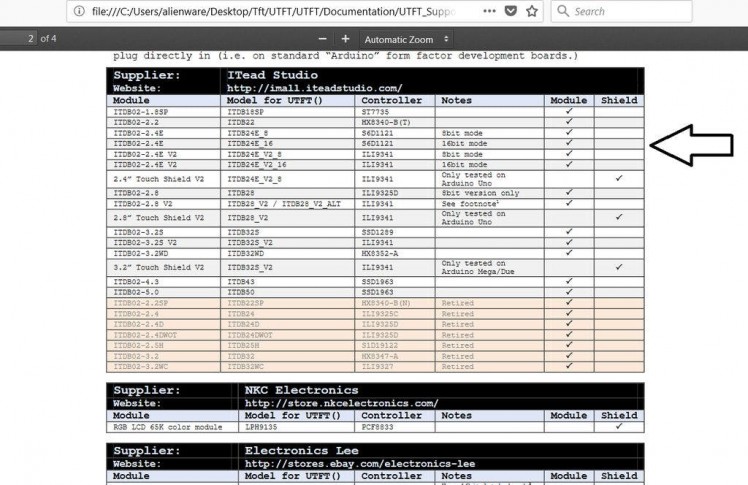Select the retired ITDB02-2.2SP module cell
The height and width of the screenshot is (485, 748).
(163, 303)
